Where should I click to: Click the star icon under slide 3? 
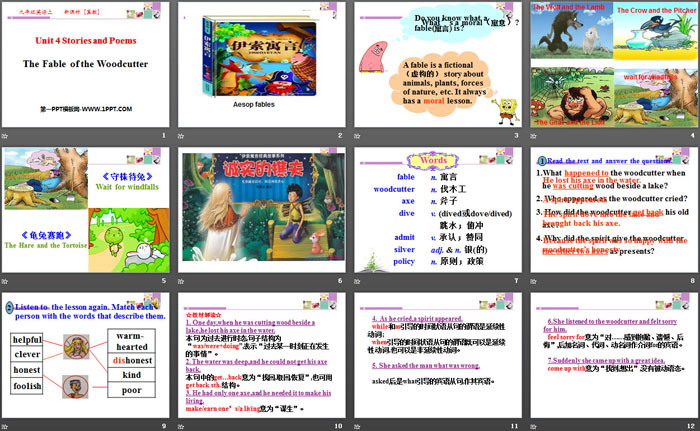[x=357, y=136]
